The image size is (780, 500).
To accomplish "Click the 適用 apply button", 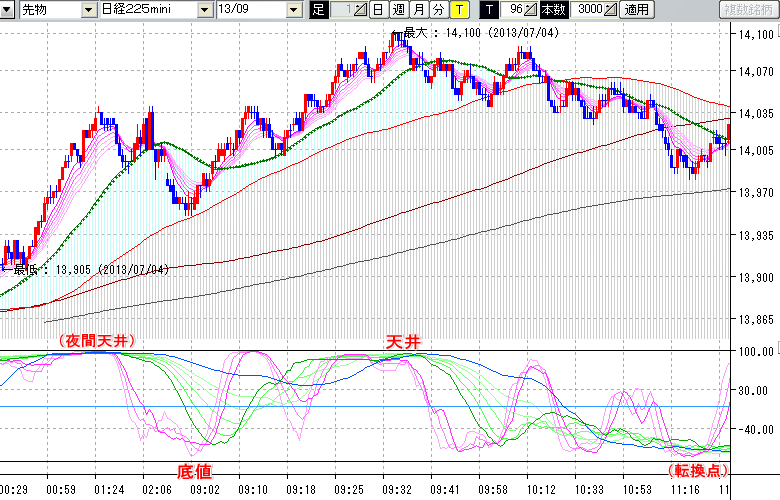I will coord(636,10).
